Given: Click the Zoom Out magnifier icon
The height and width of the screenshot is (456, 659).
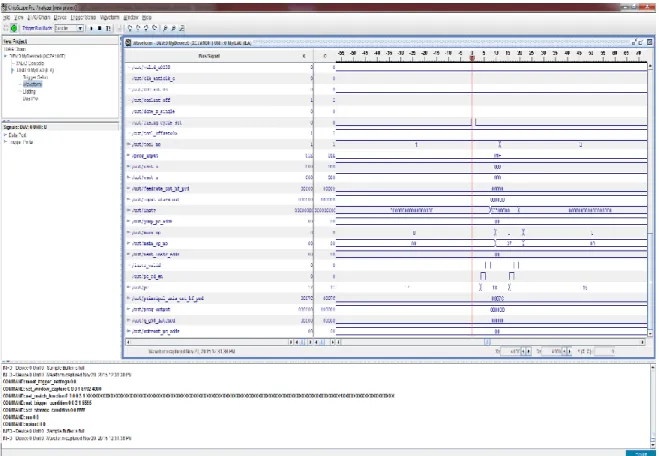Looking at the screenshot, I should pyautogui.click(x=174, y=28).
